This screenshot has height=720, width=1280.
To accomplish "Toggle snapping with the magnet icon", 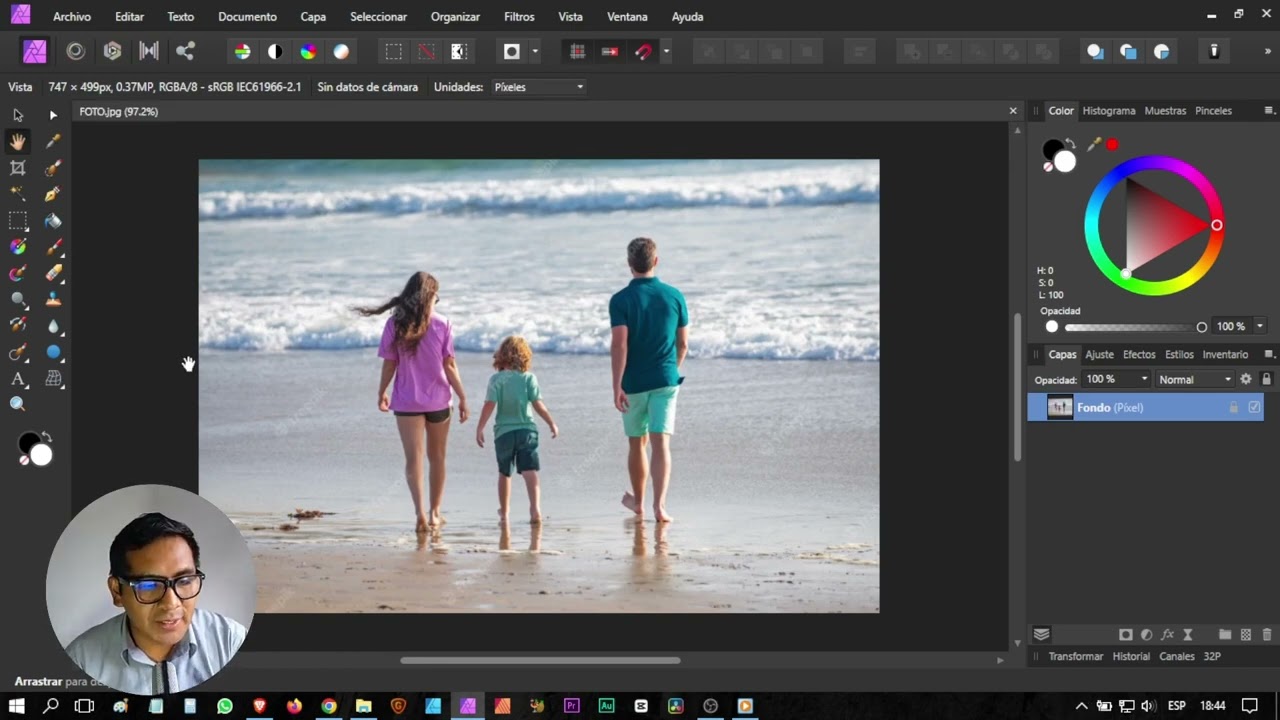I will click(643, 52).
